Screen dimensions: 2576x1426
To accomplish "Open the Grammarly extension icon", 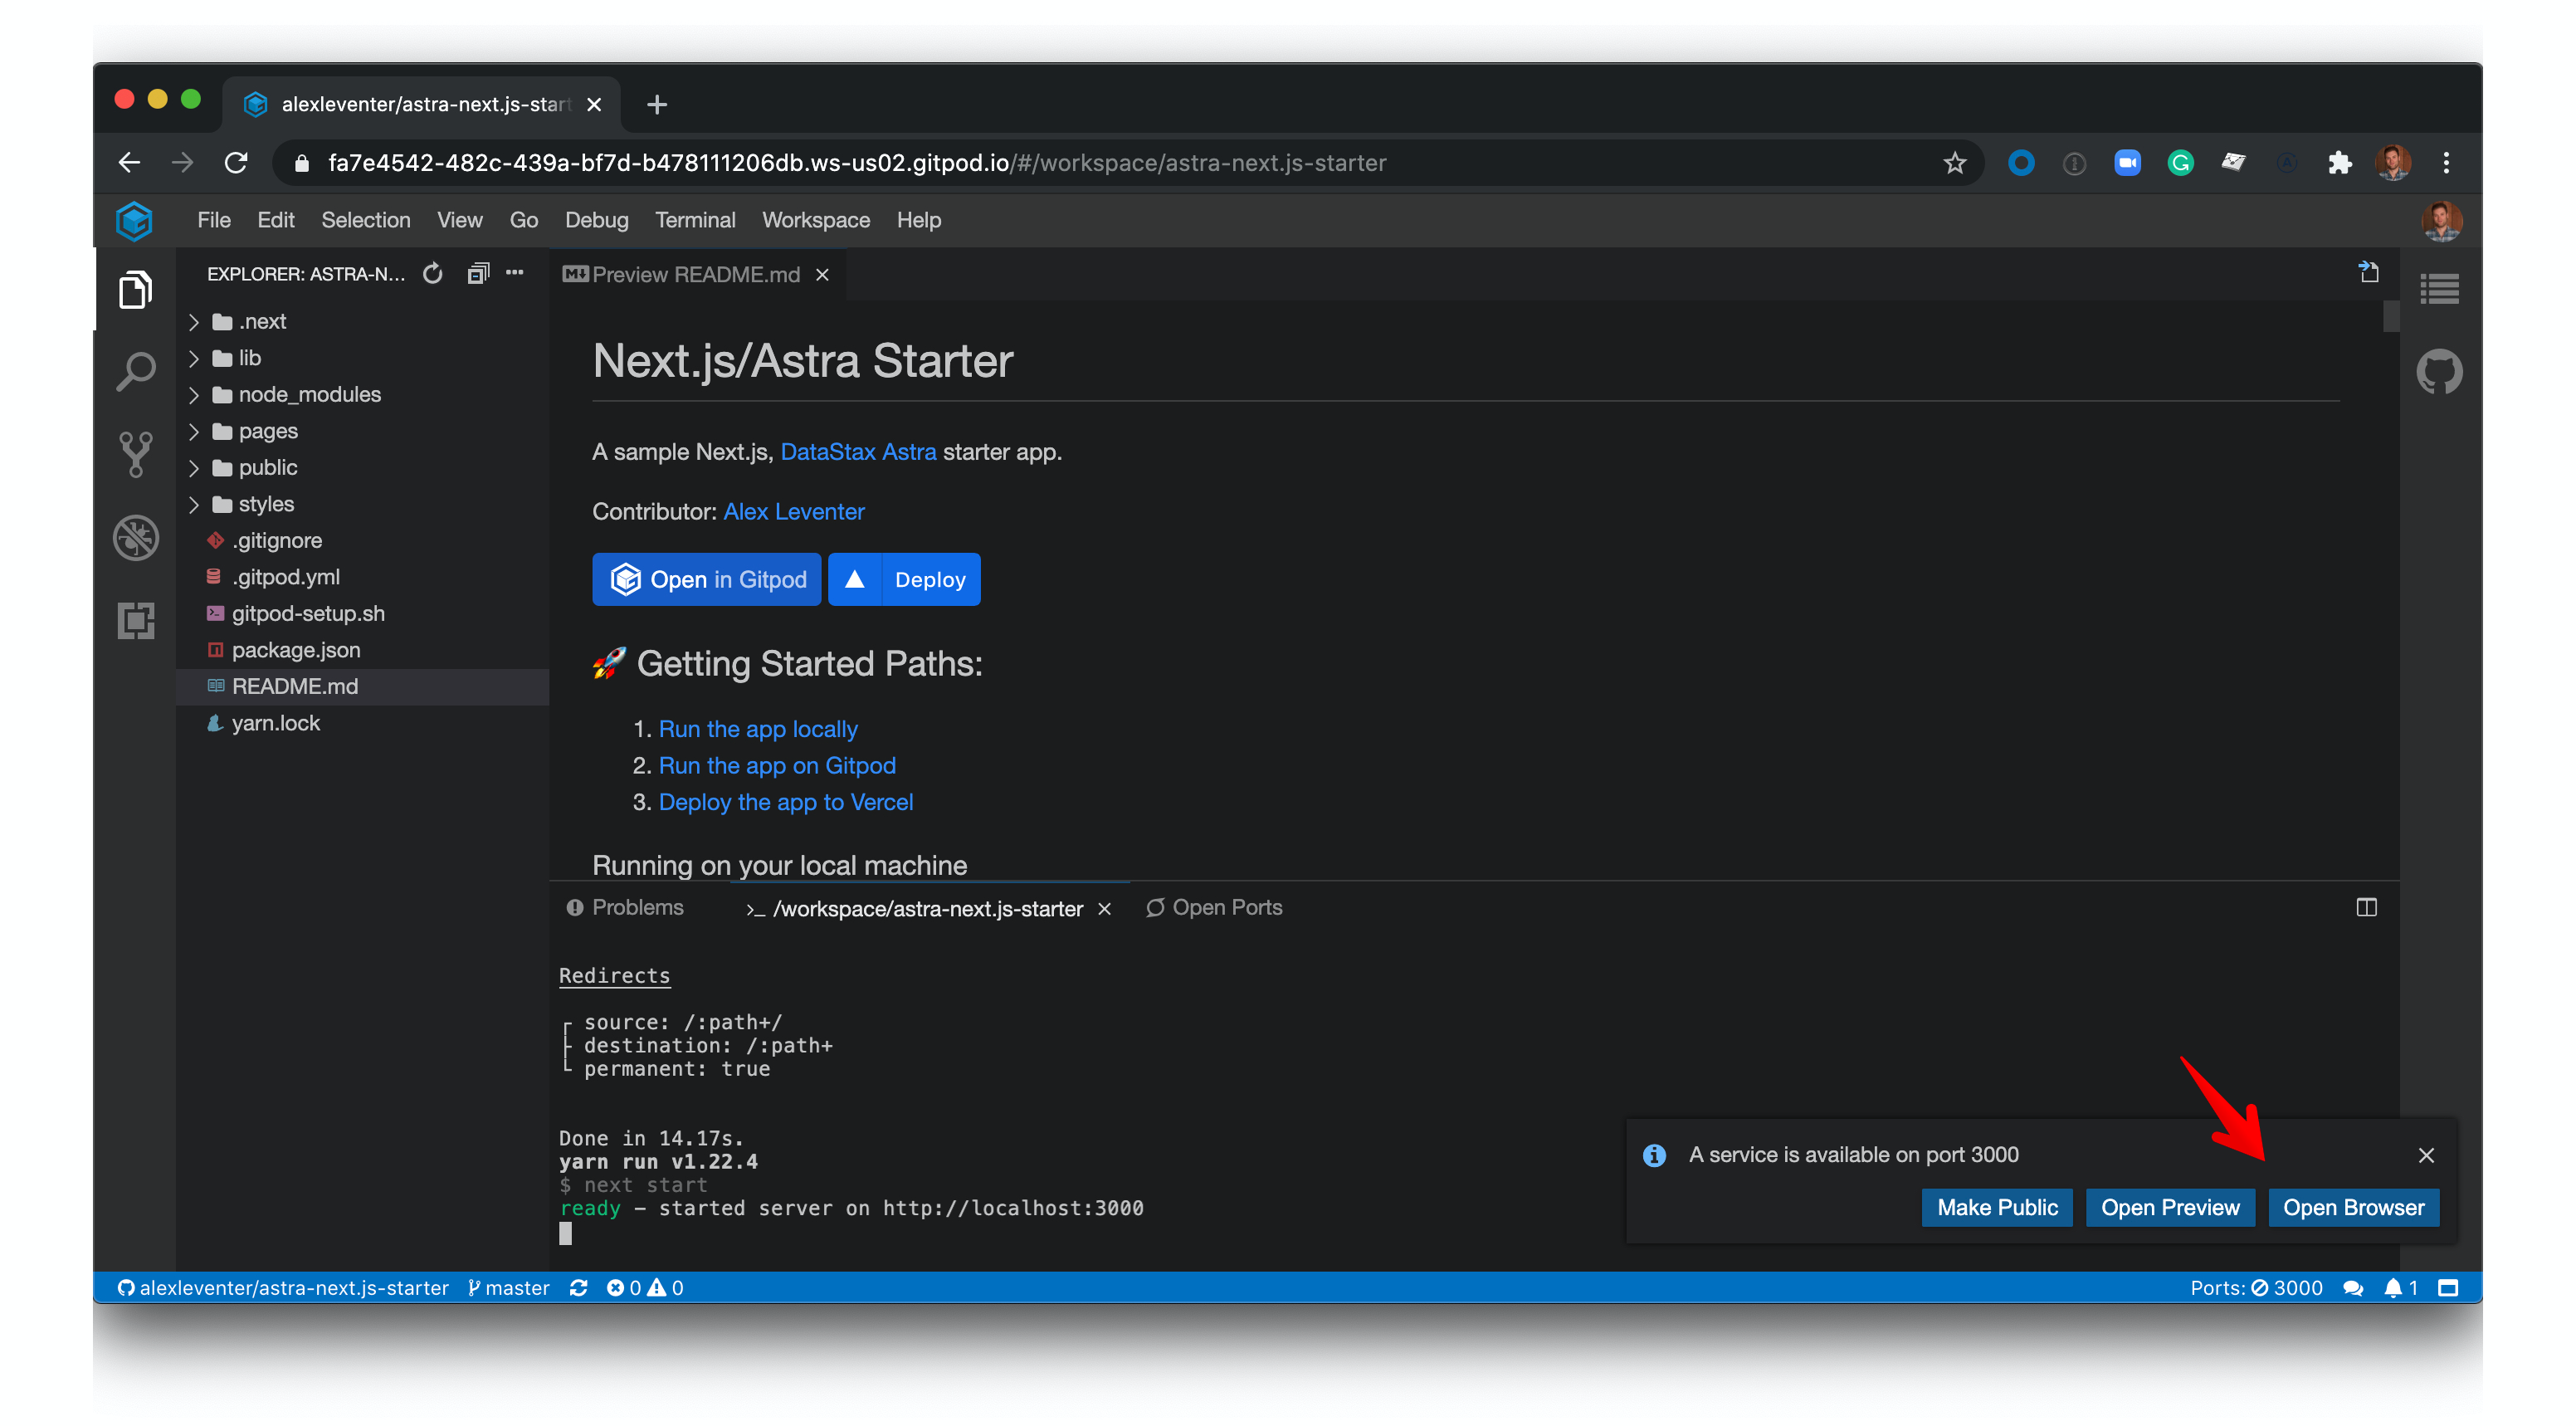I will [x=2180, y=162].
